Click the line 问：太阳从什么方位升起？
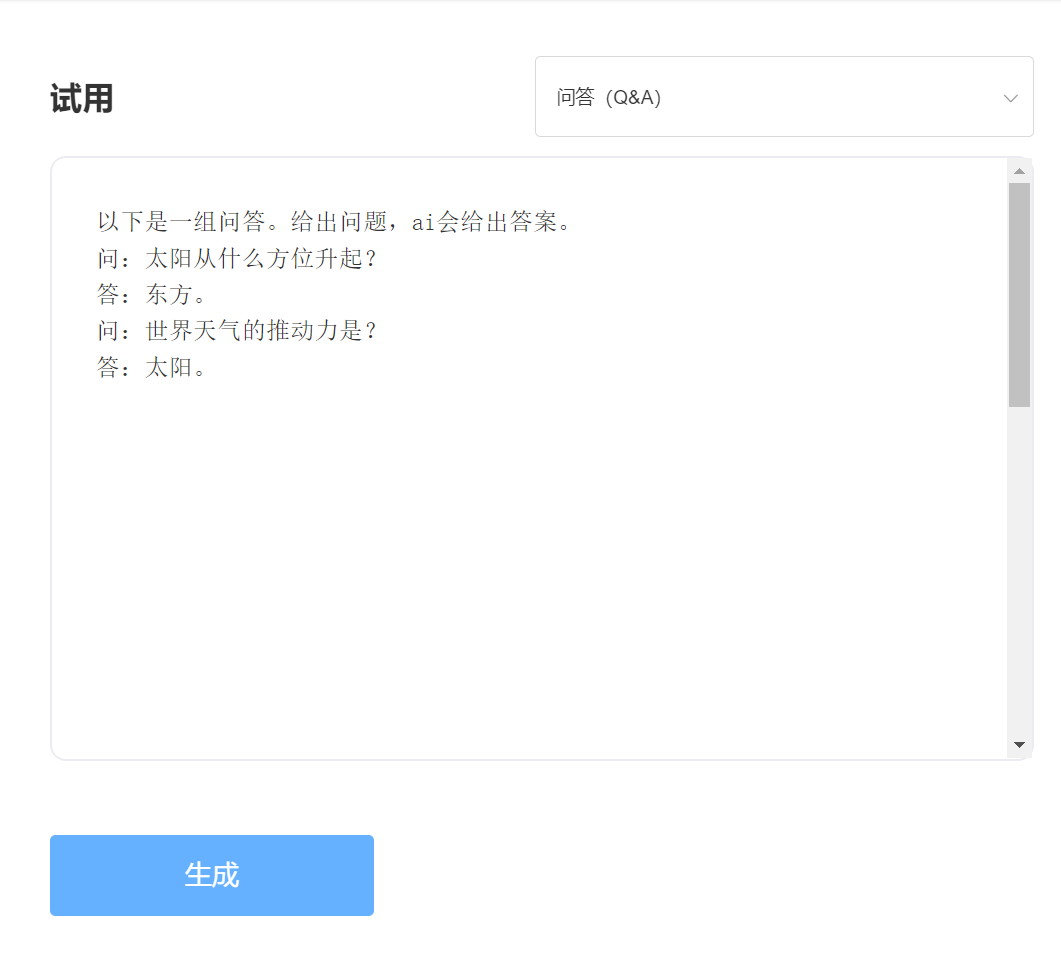 [x=238, y=258]
